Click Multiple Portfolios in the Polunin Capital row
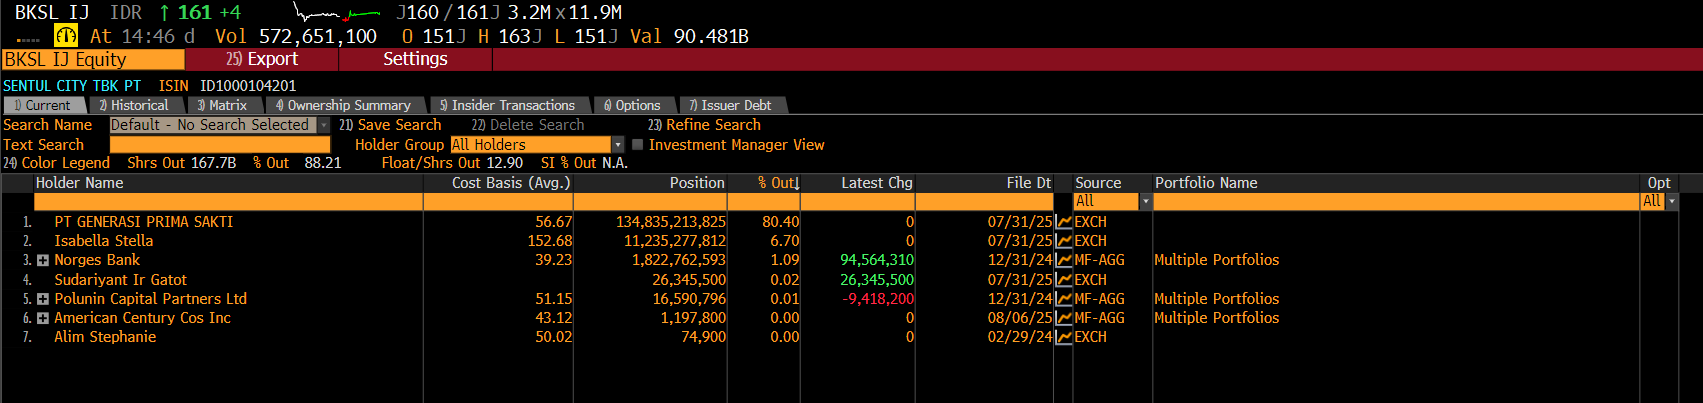This screenshot has width=1703, height=403. [1216, 299]
